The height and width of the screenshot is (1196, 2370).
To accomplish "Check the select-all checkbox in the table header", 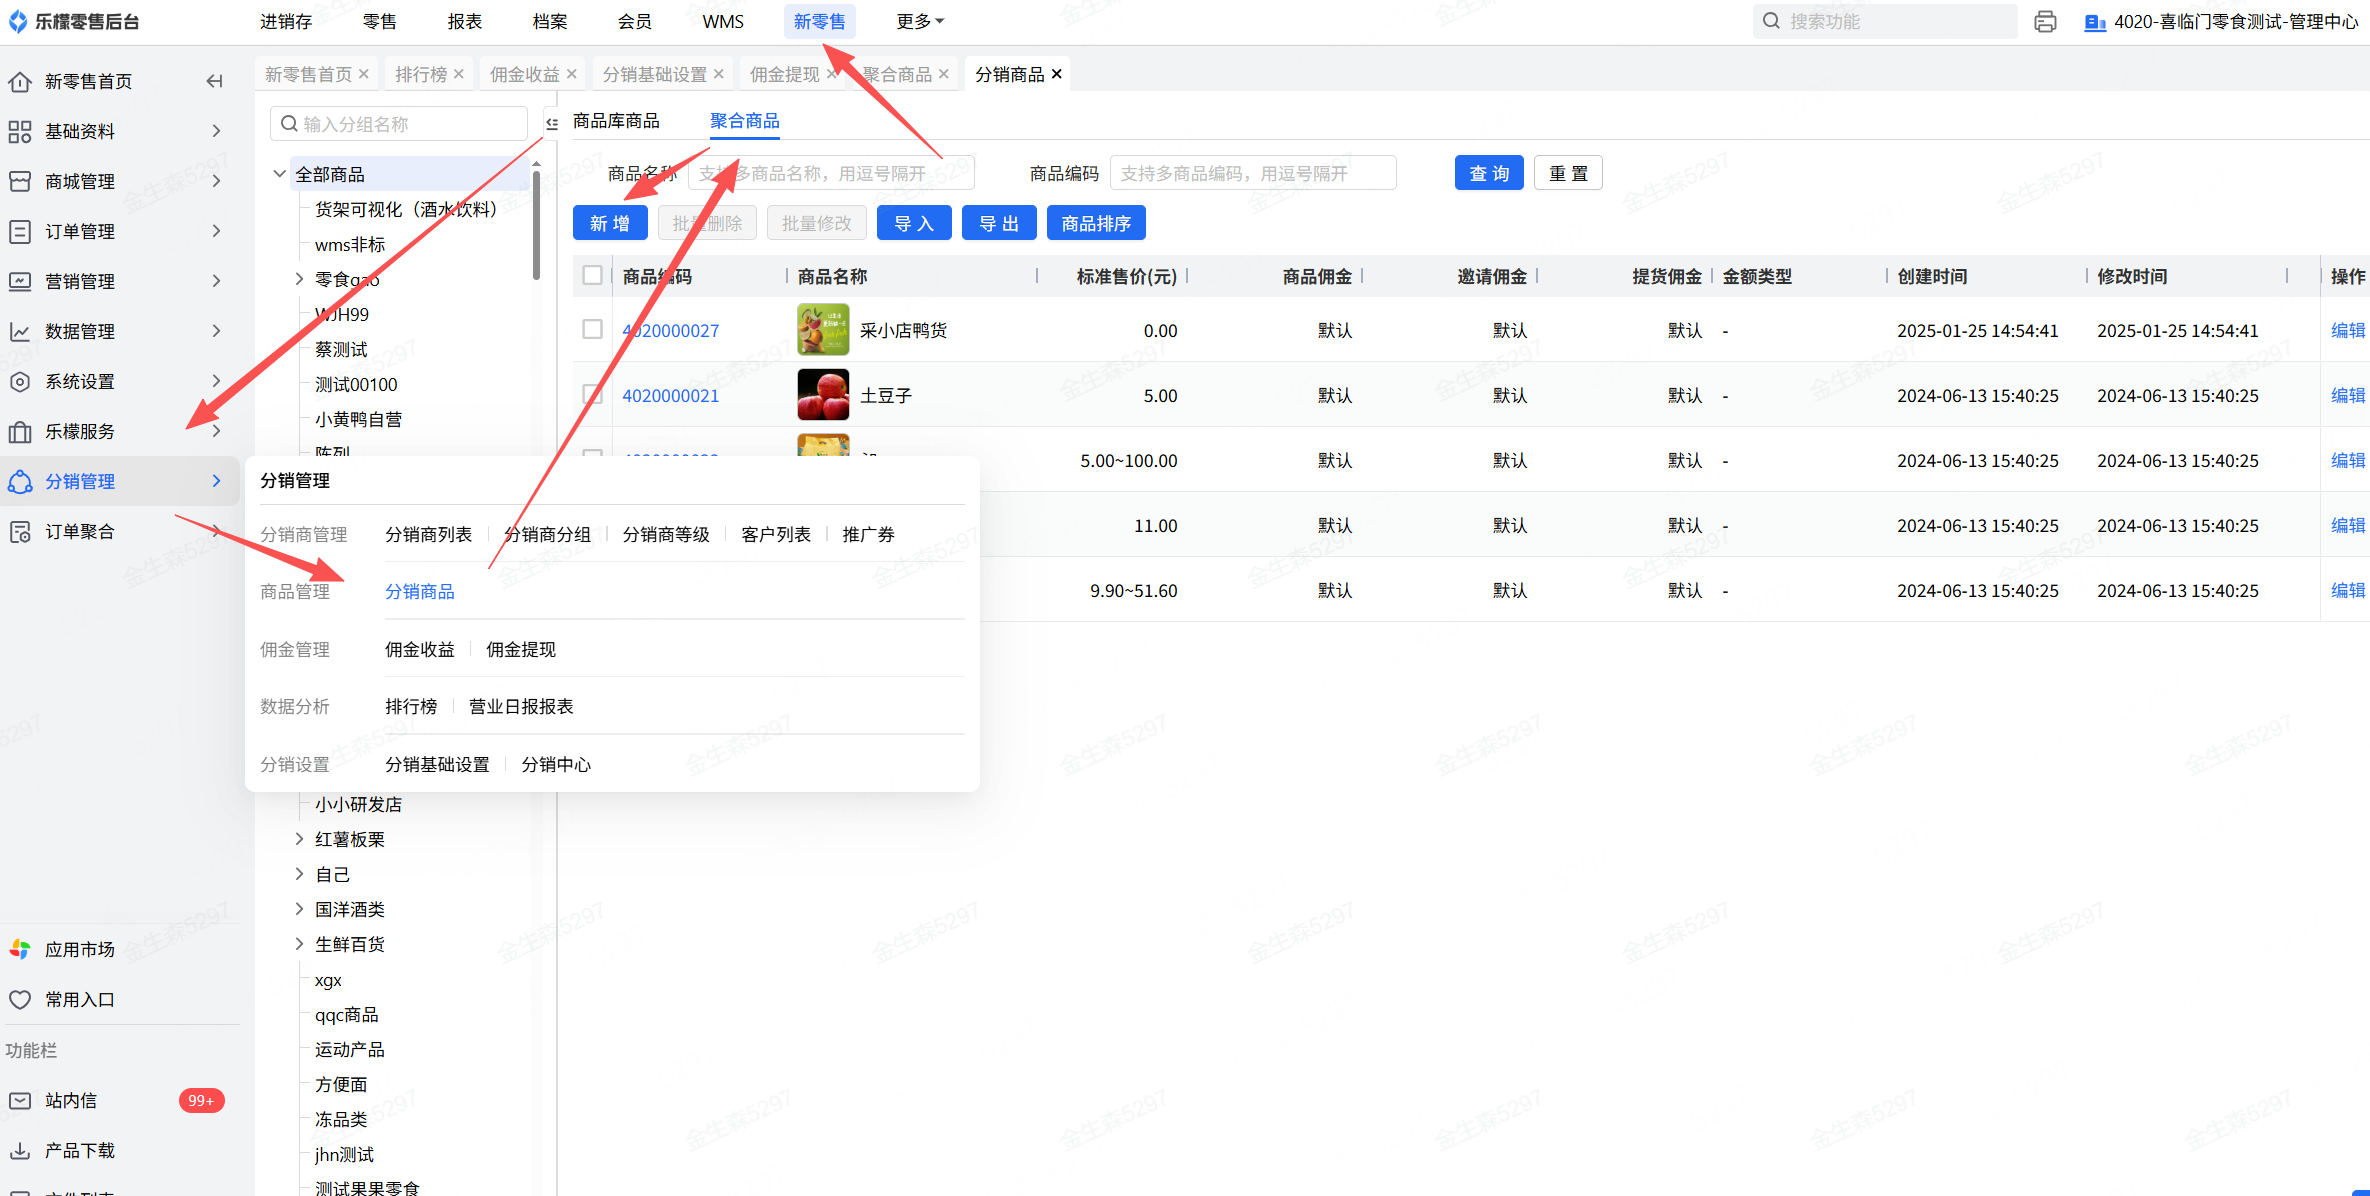I will click(592, 275).
